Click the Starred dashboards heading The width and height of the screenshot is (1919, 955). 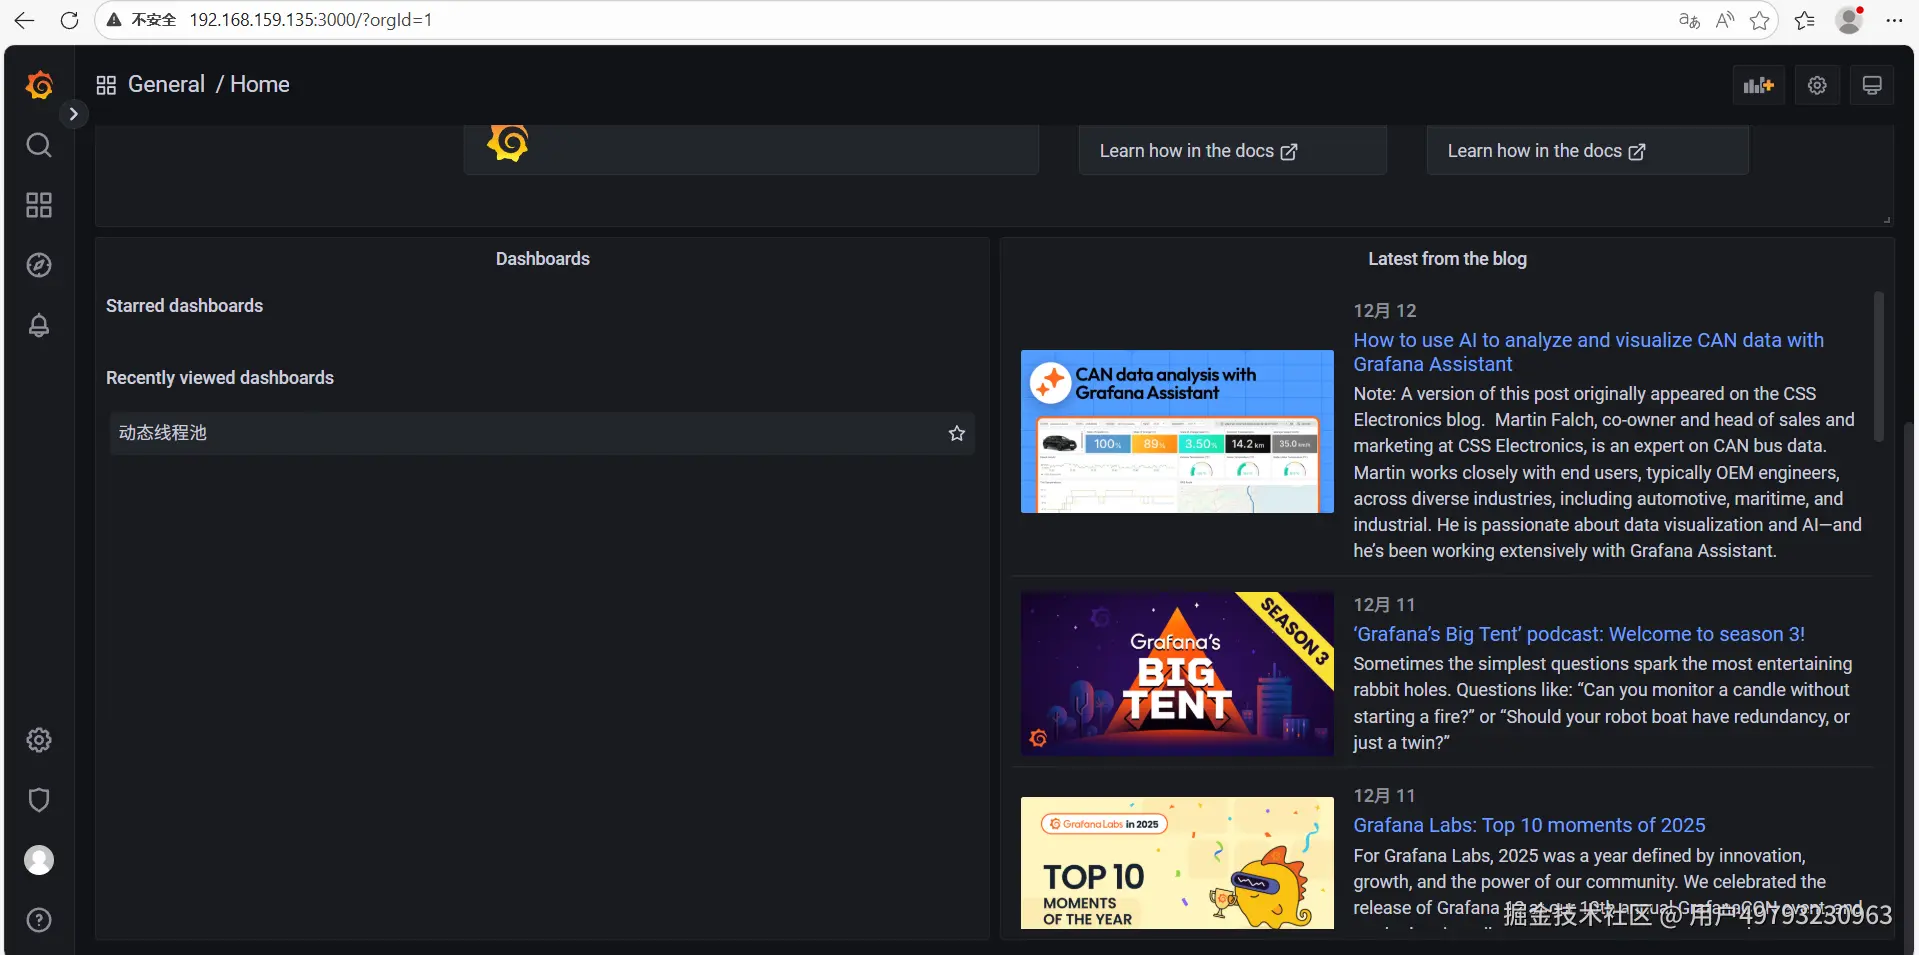coord(185,306)
